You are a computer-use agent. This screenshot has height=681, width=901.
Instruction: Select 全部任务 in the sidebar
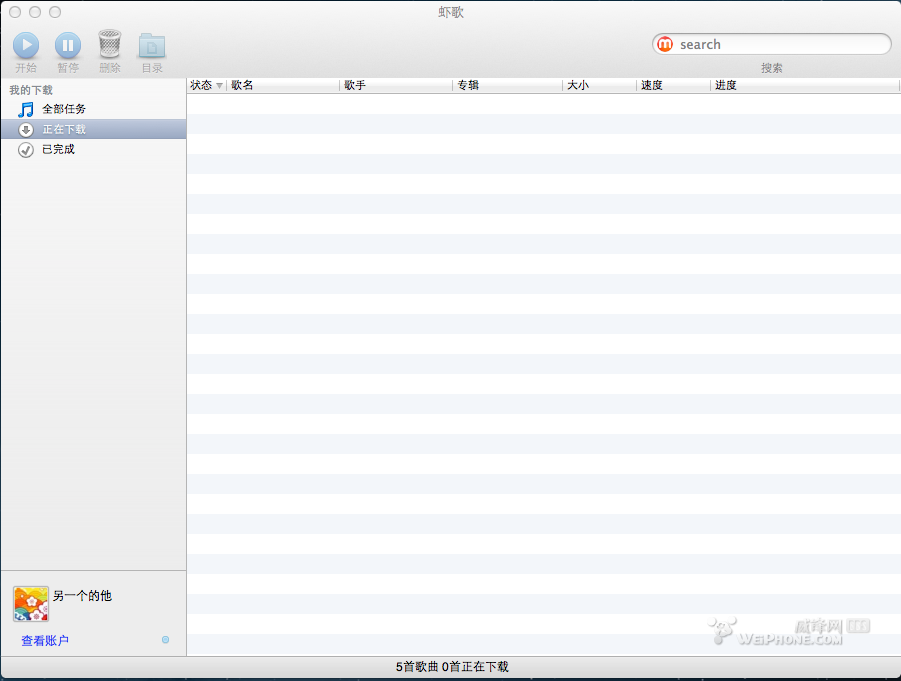pyautogui.click(x=62, y=109)
